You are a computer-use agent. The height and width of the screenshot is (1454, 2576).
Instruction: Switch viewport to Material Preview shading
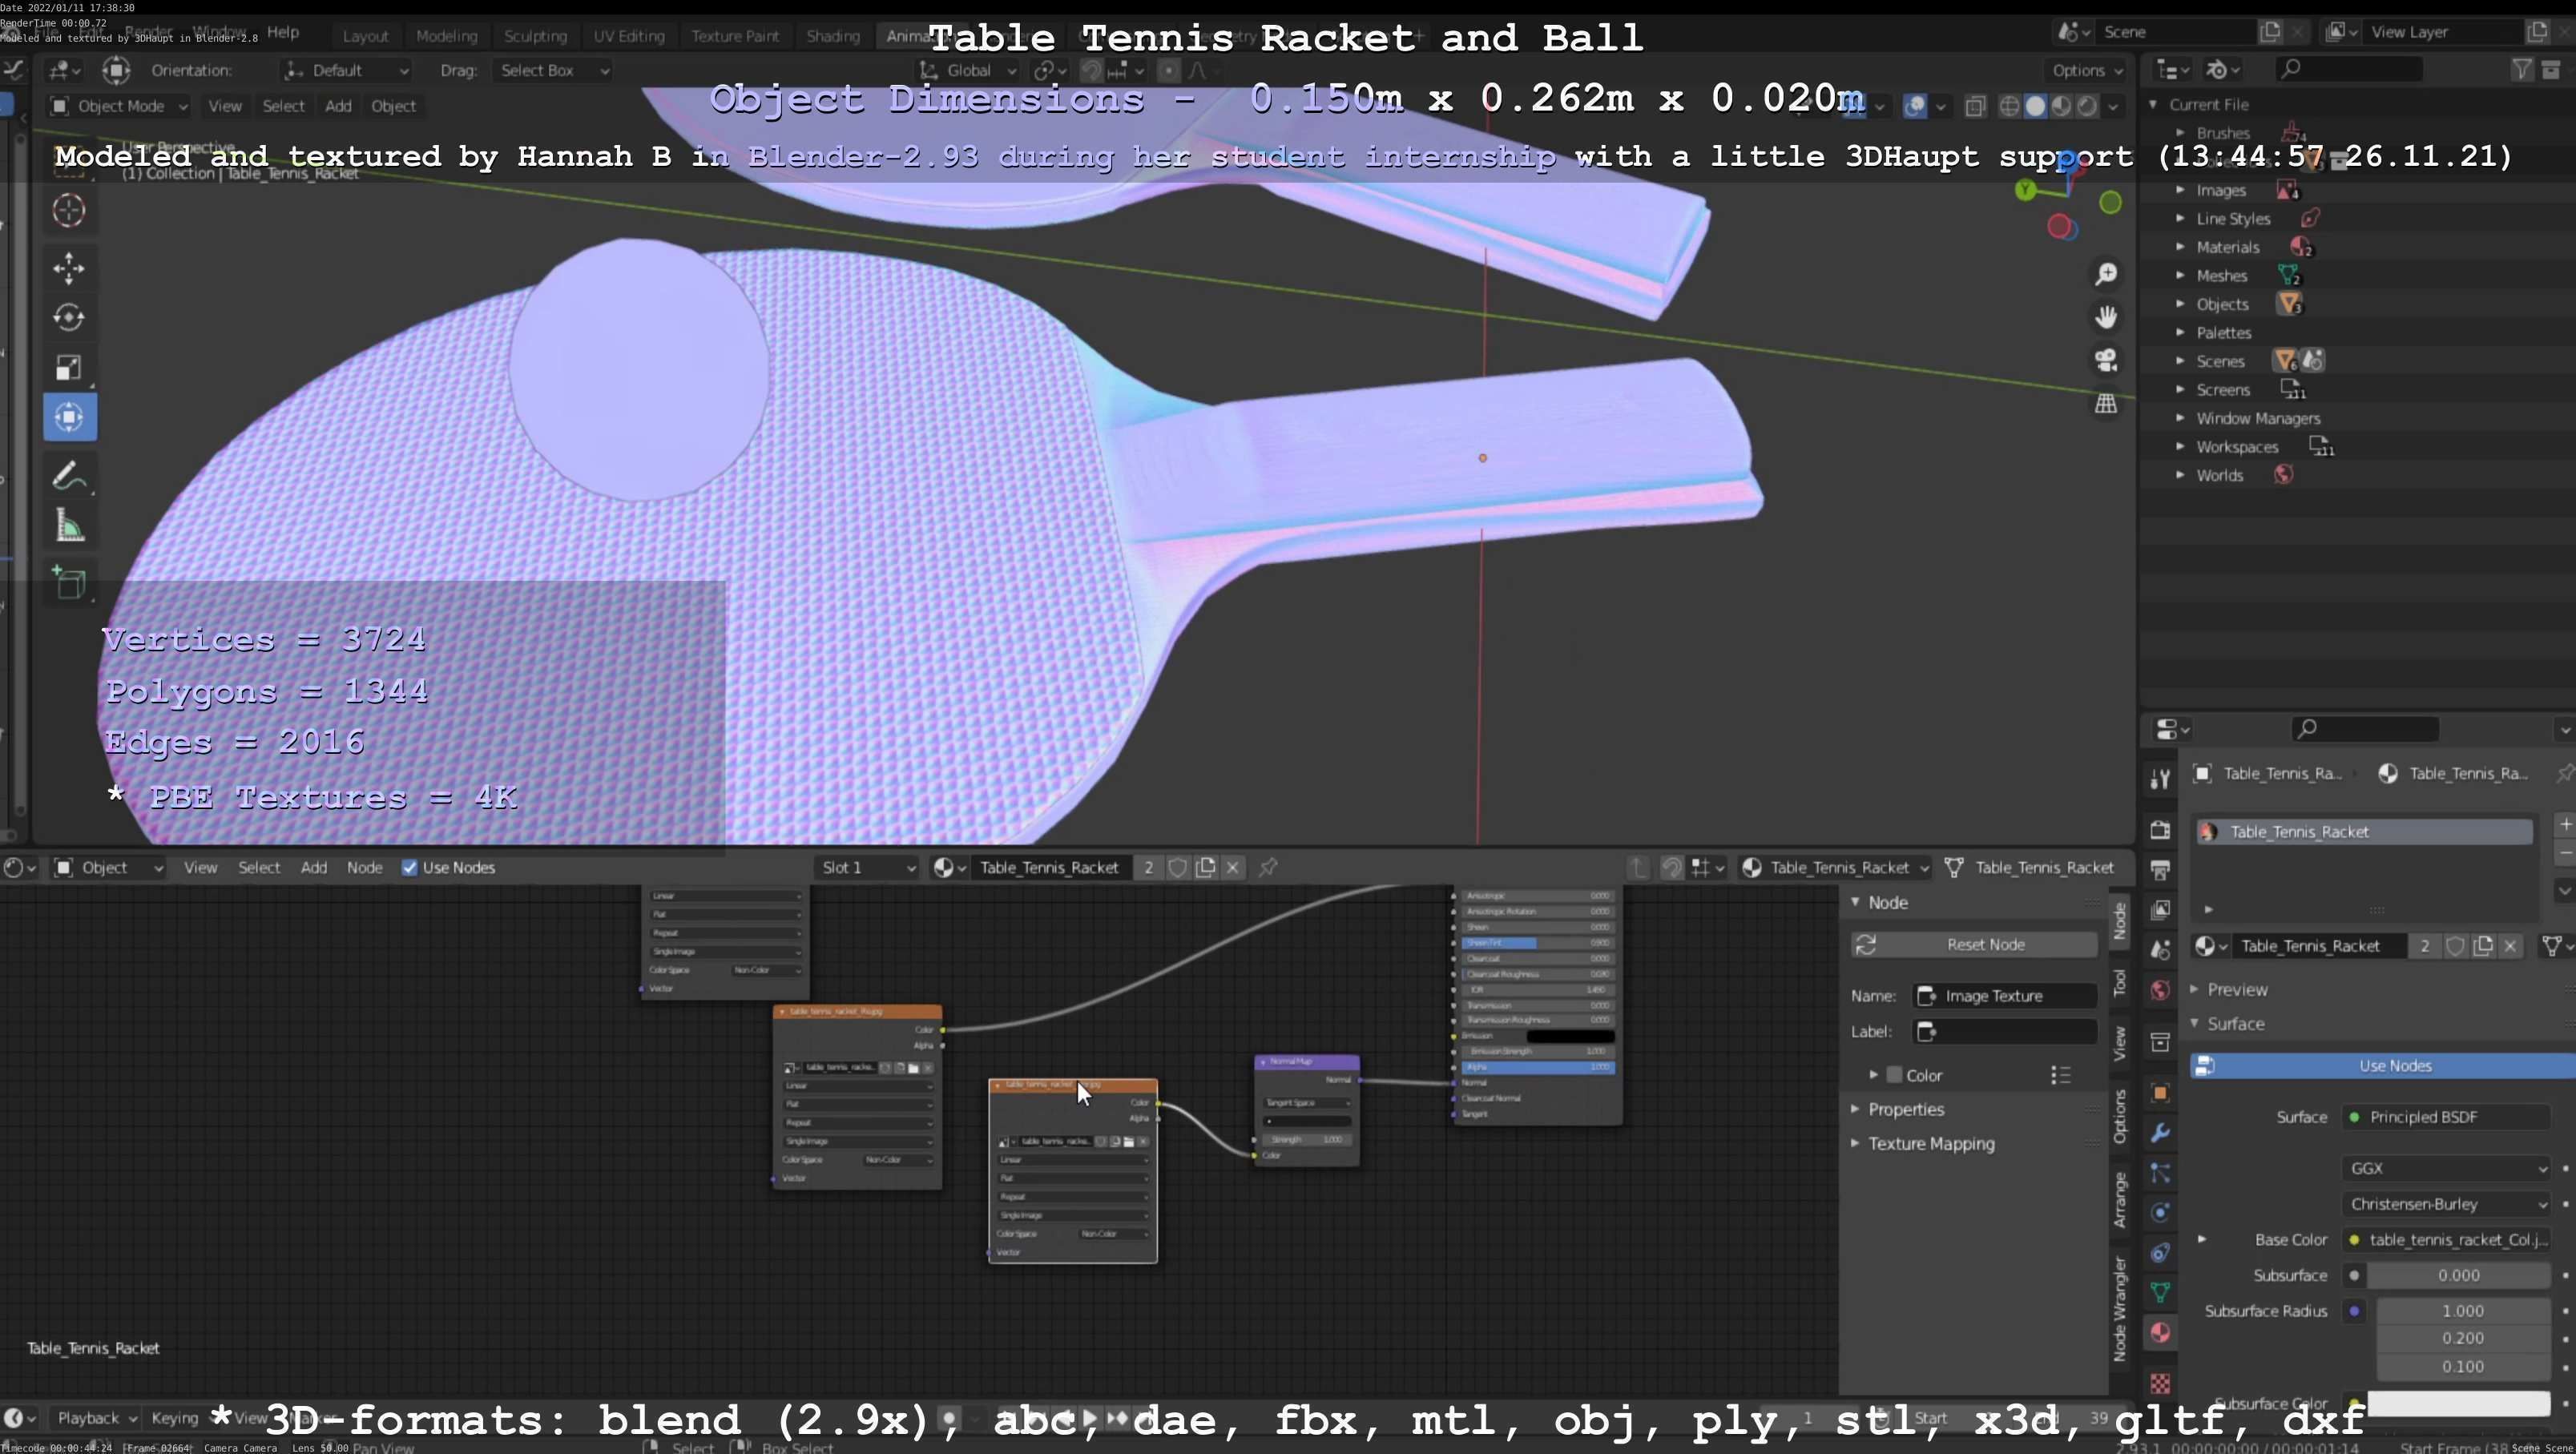[x=2061, y=106]
